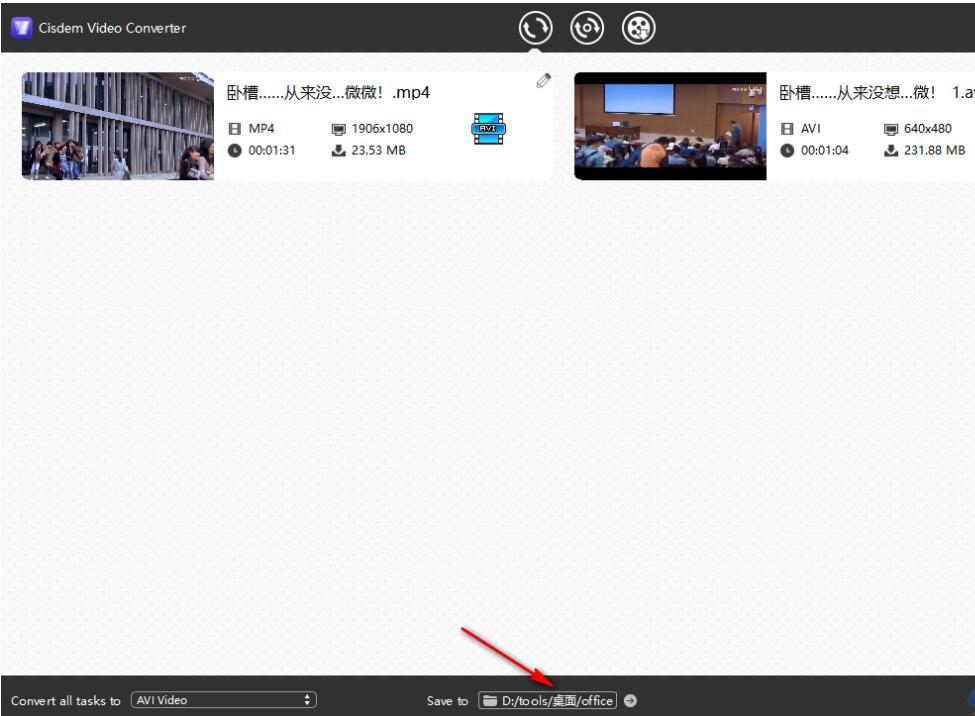Click the MP4 format label
This screenshot has height=716, width=975.
click(261, 129)
